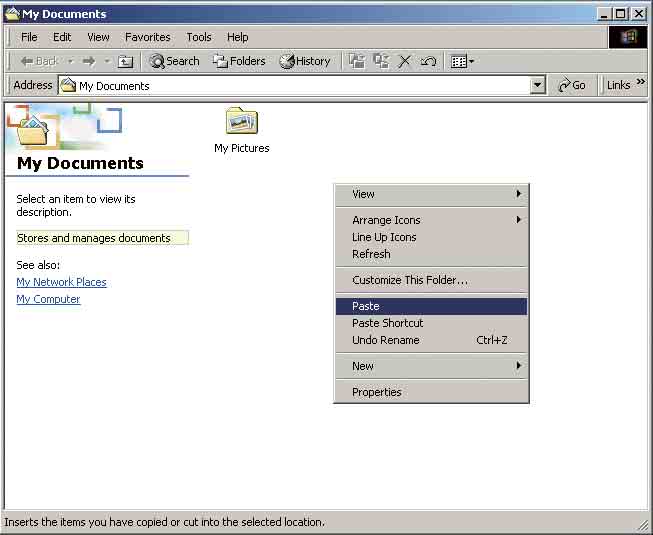Choose Customize This Folder
This screenshot has width=653, height=535.
coord(431,280)
